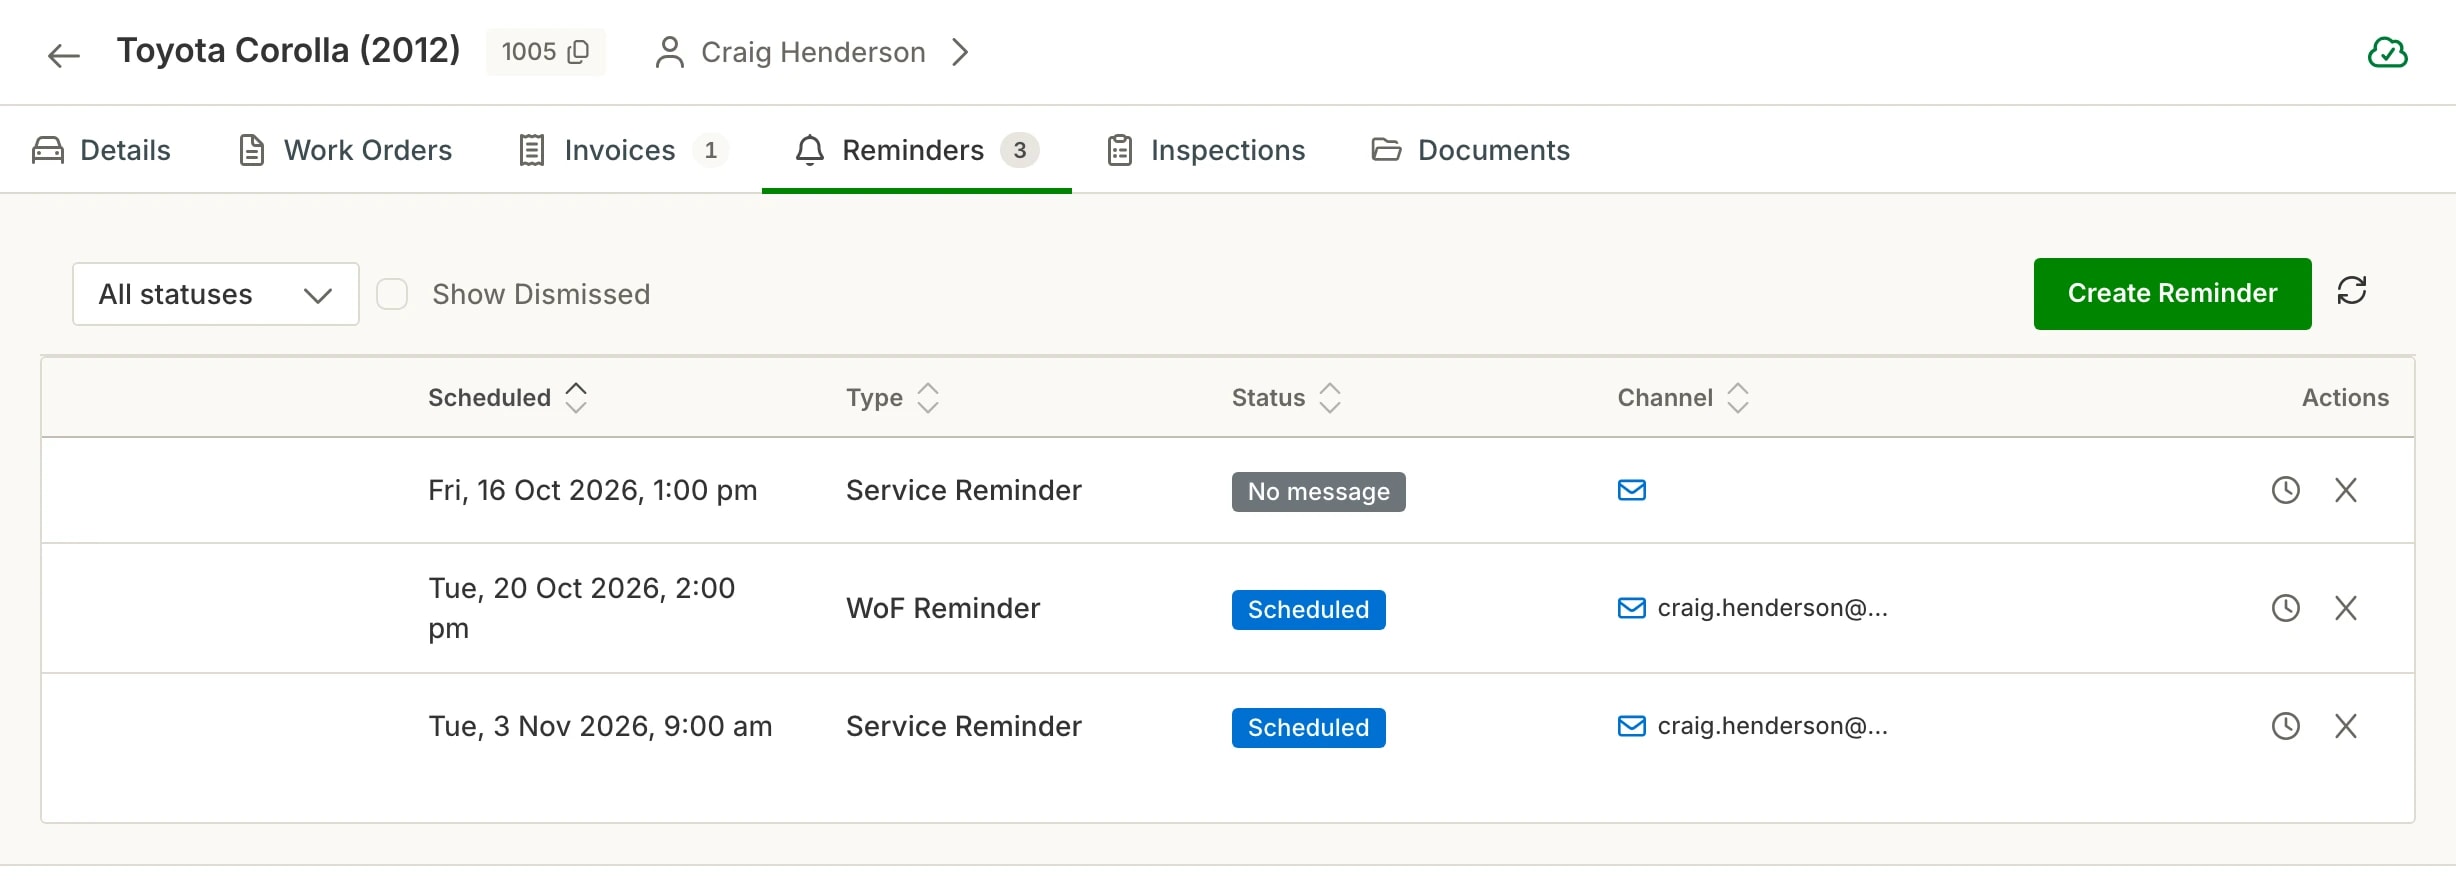
Task: Open the Documents tab
Action: pyautogui.click(x=1470, y=150)
